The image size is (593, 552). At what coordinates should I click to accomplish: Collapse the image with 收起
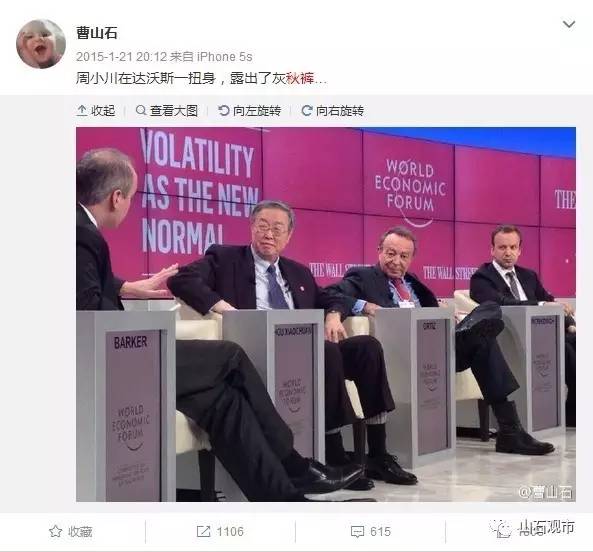[96, 111]
